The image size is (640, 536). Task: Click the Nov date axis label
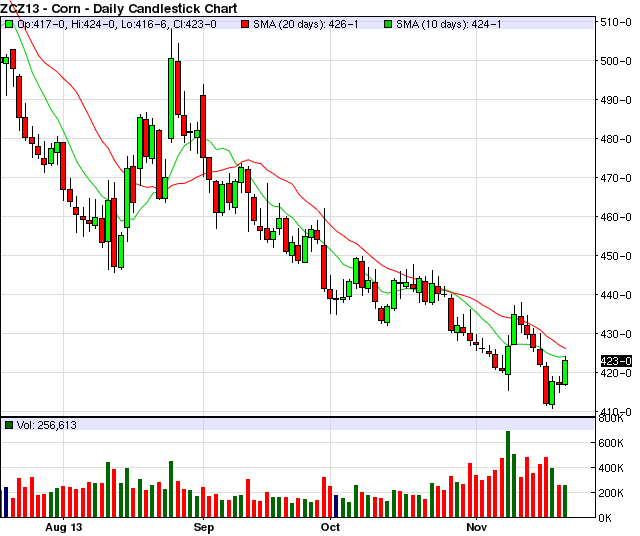click(476, 527)
